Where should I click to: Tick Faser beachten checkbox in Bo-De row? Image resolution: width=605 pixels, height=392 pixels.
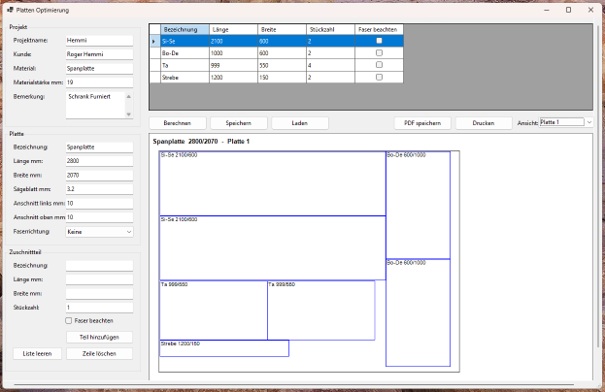tap(379, 53)
